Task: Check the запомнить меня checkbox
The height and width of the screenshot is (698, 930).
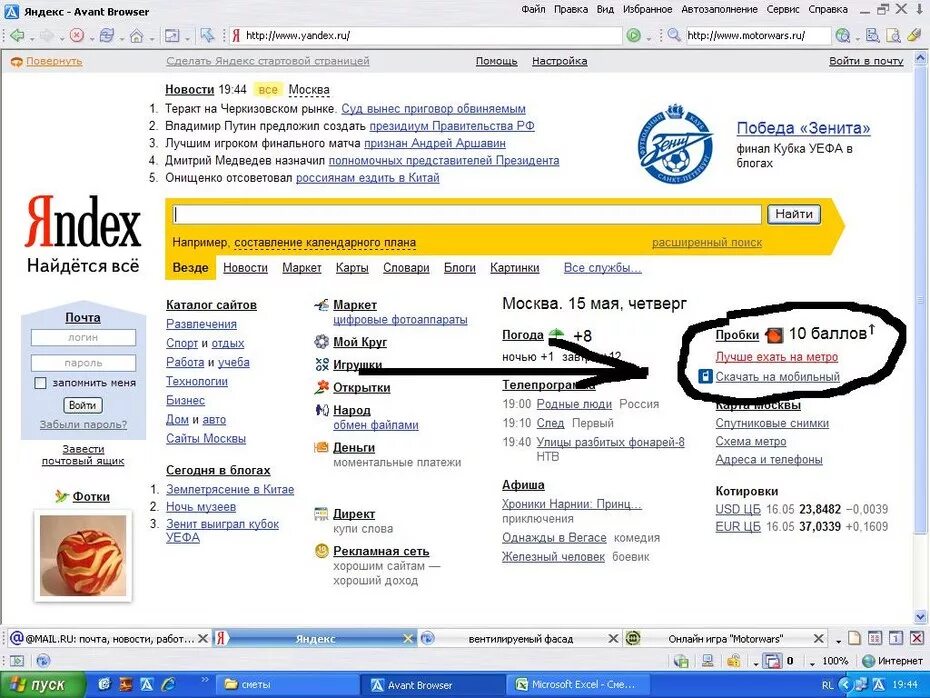Action: 40,383
